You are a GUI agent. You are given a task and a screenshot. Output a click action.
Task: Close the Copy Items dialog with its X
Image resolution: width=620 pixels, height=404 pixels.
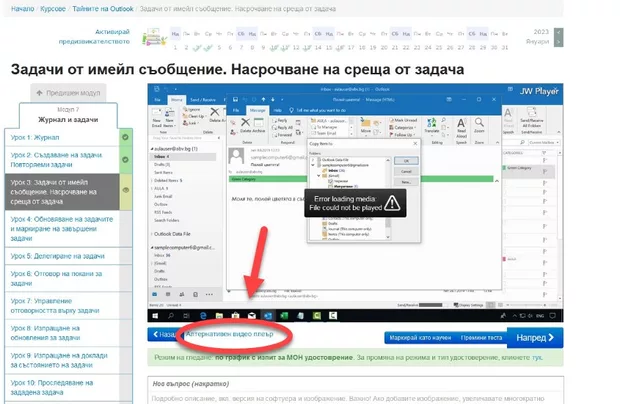tap(415, 143)
